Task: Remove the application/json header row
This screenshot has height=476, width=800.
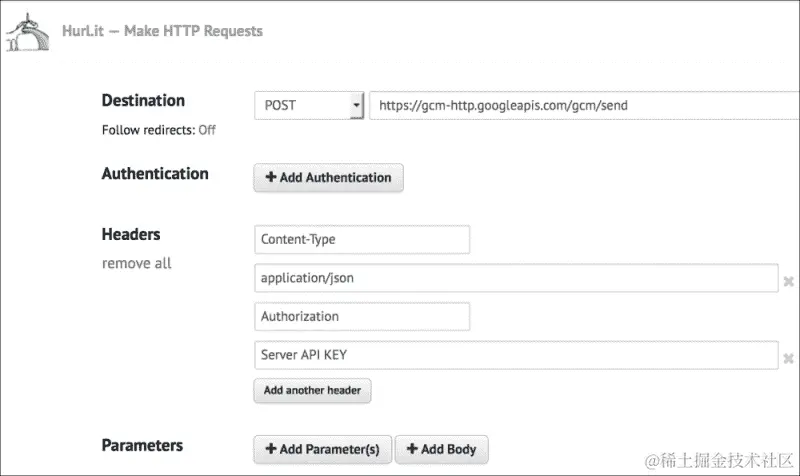Action: click(788, 280)
